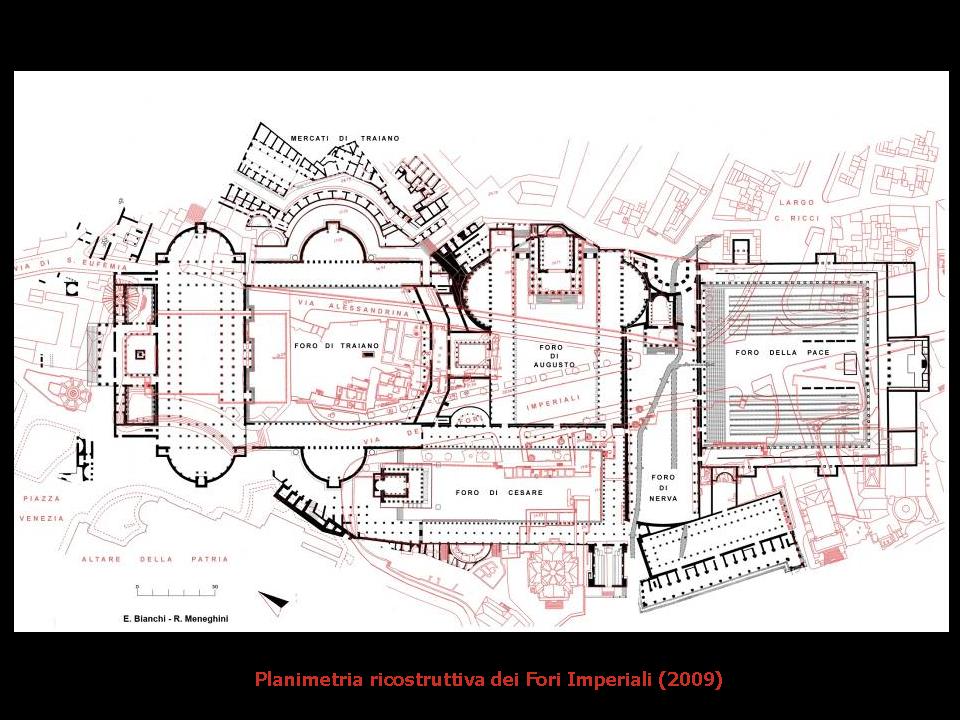The width and height of the screenshot is (960, 720).
Task: Select the 'Foro della Pace' label
Action: 781,353
